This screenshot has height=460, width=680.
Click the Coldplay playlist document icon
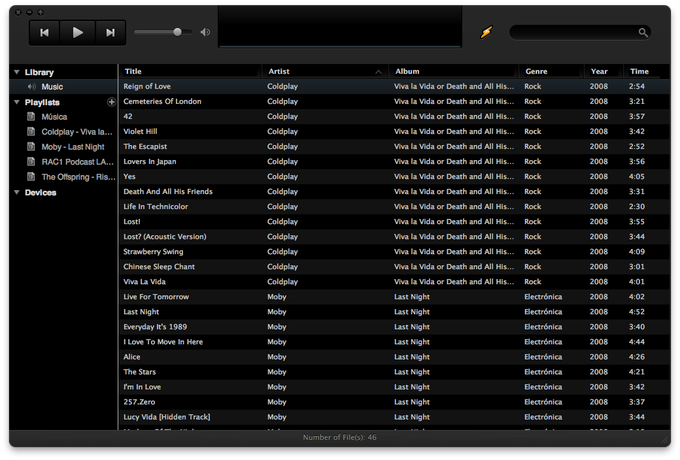31,131
